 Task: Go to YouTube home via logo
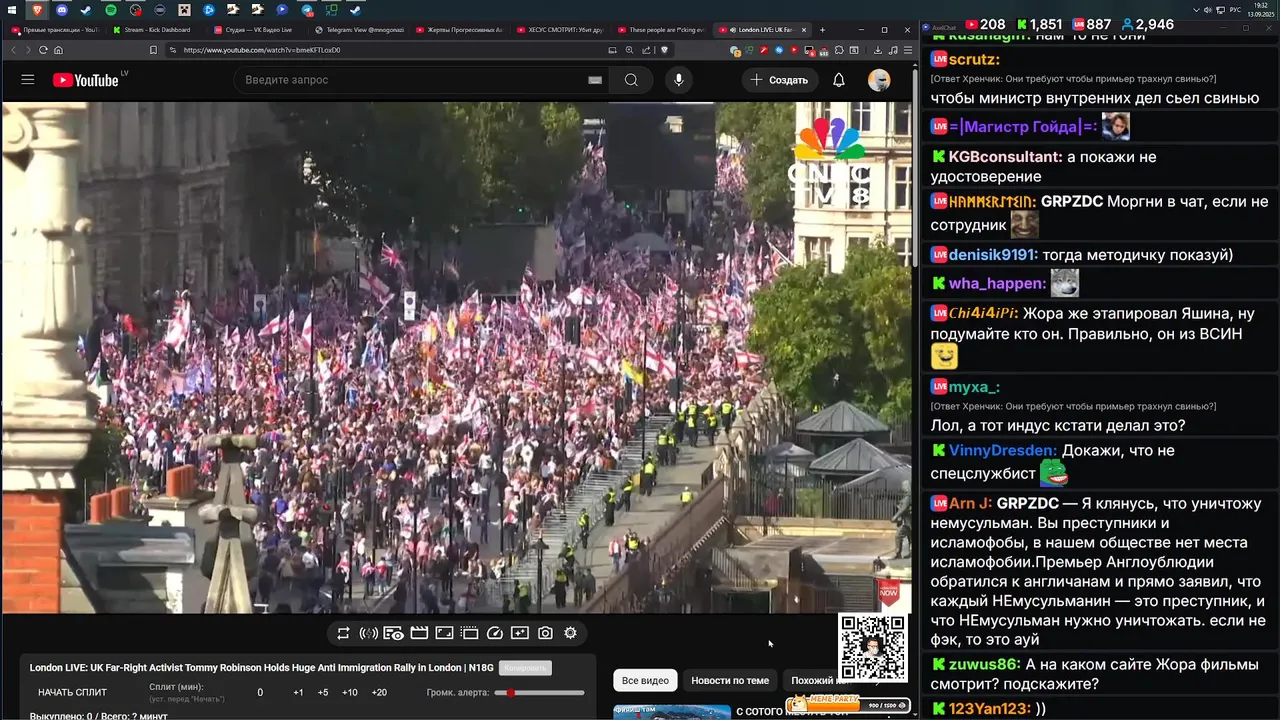[x=86, y=80]
